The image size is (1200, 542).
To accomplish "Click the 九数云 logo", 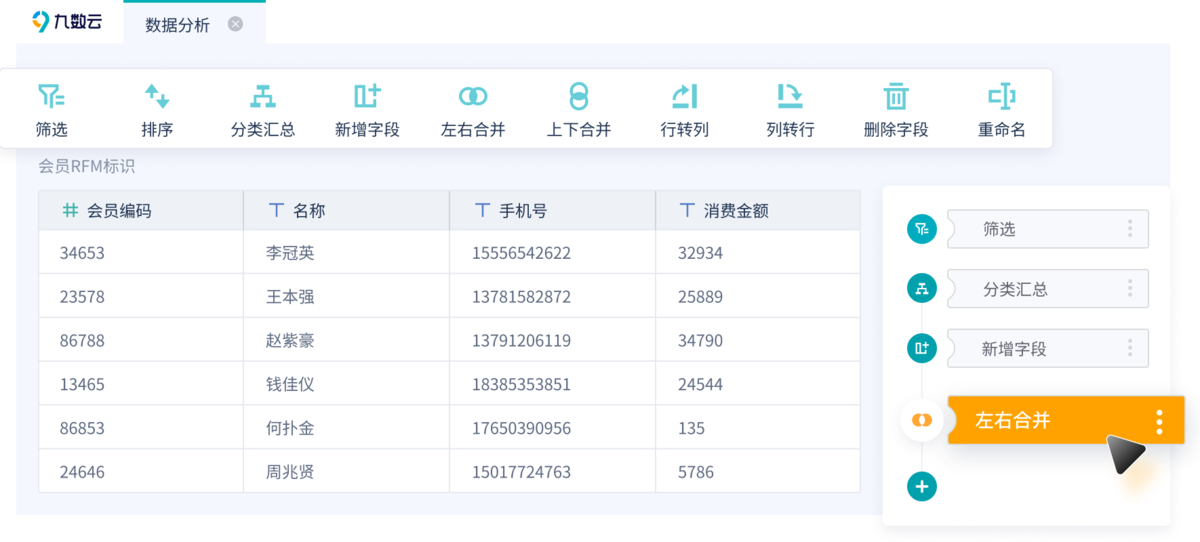I will pyautogui.click(x=67, y=21).
